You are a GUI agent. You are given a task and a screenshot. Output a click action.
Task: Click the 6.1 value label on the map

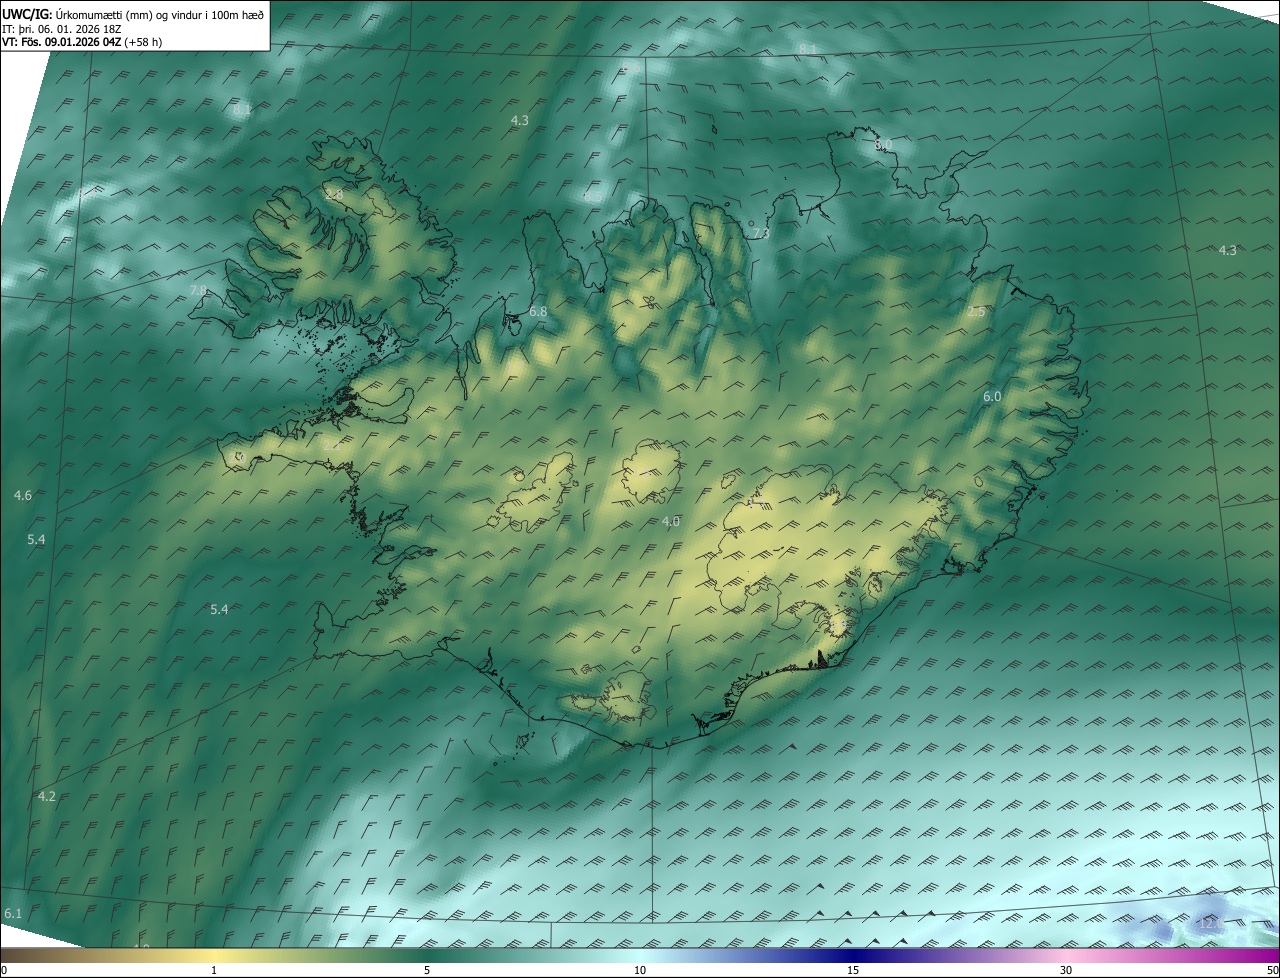tap(13, 914)
